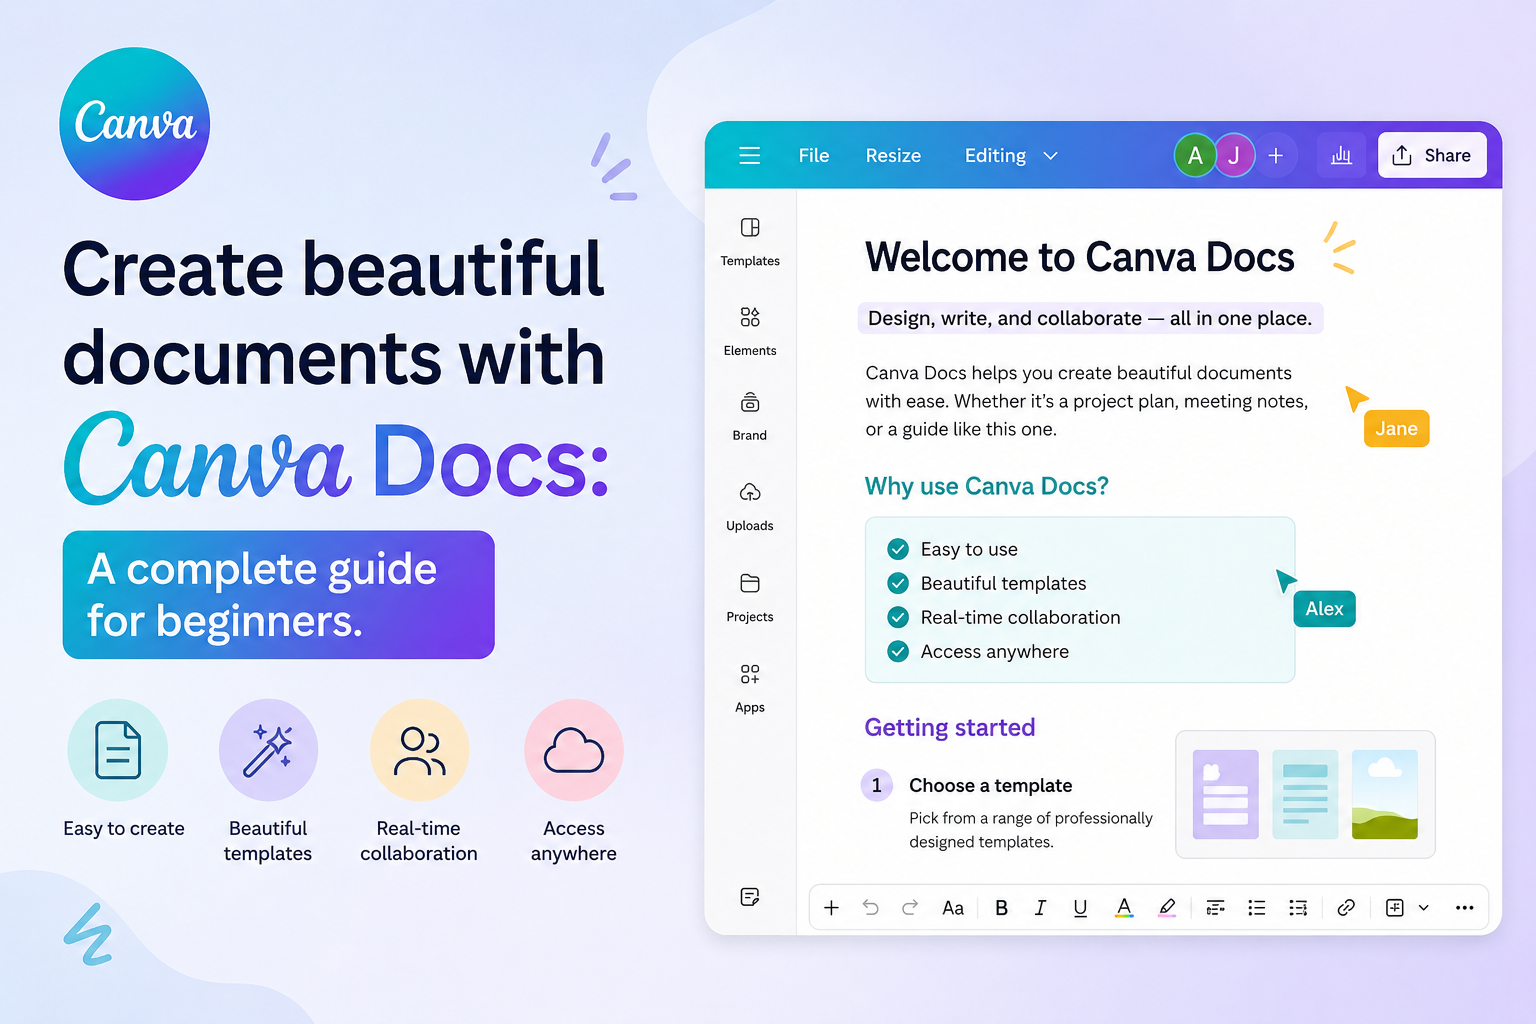Open the Projects sidebar panel

[750, 598]
